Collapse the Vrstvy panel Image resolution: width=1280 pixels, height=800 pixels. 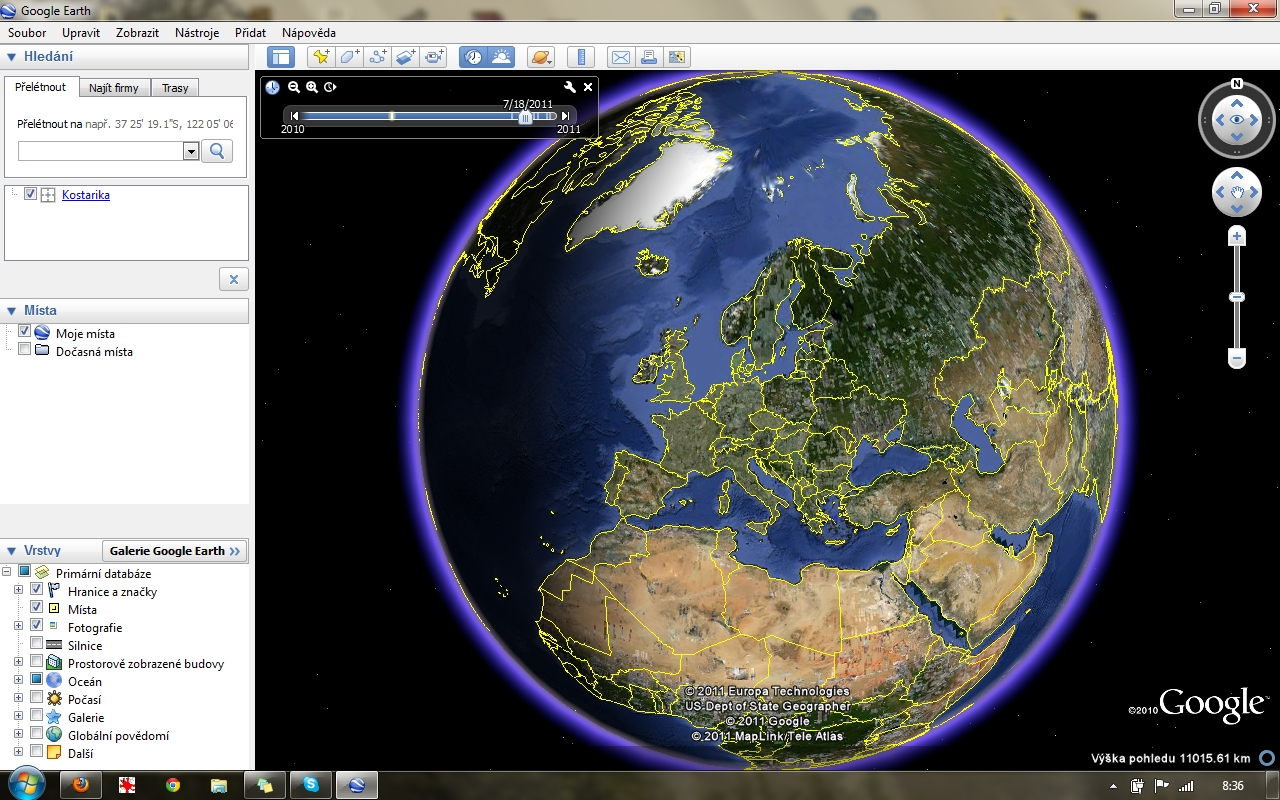pyautogui.click(x=12, y=551)
